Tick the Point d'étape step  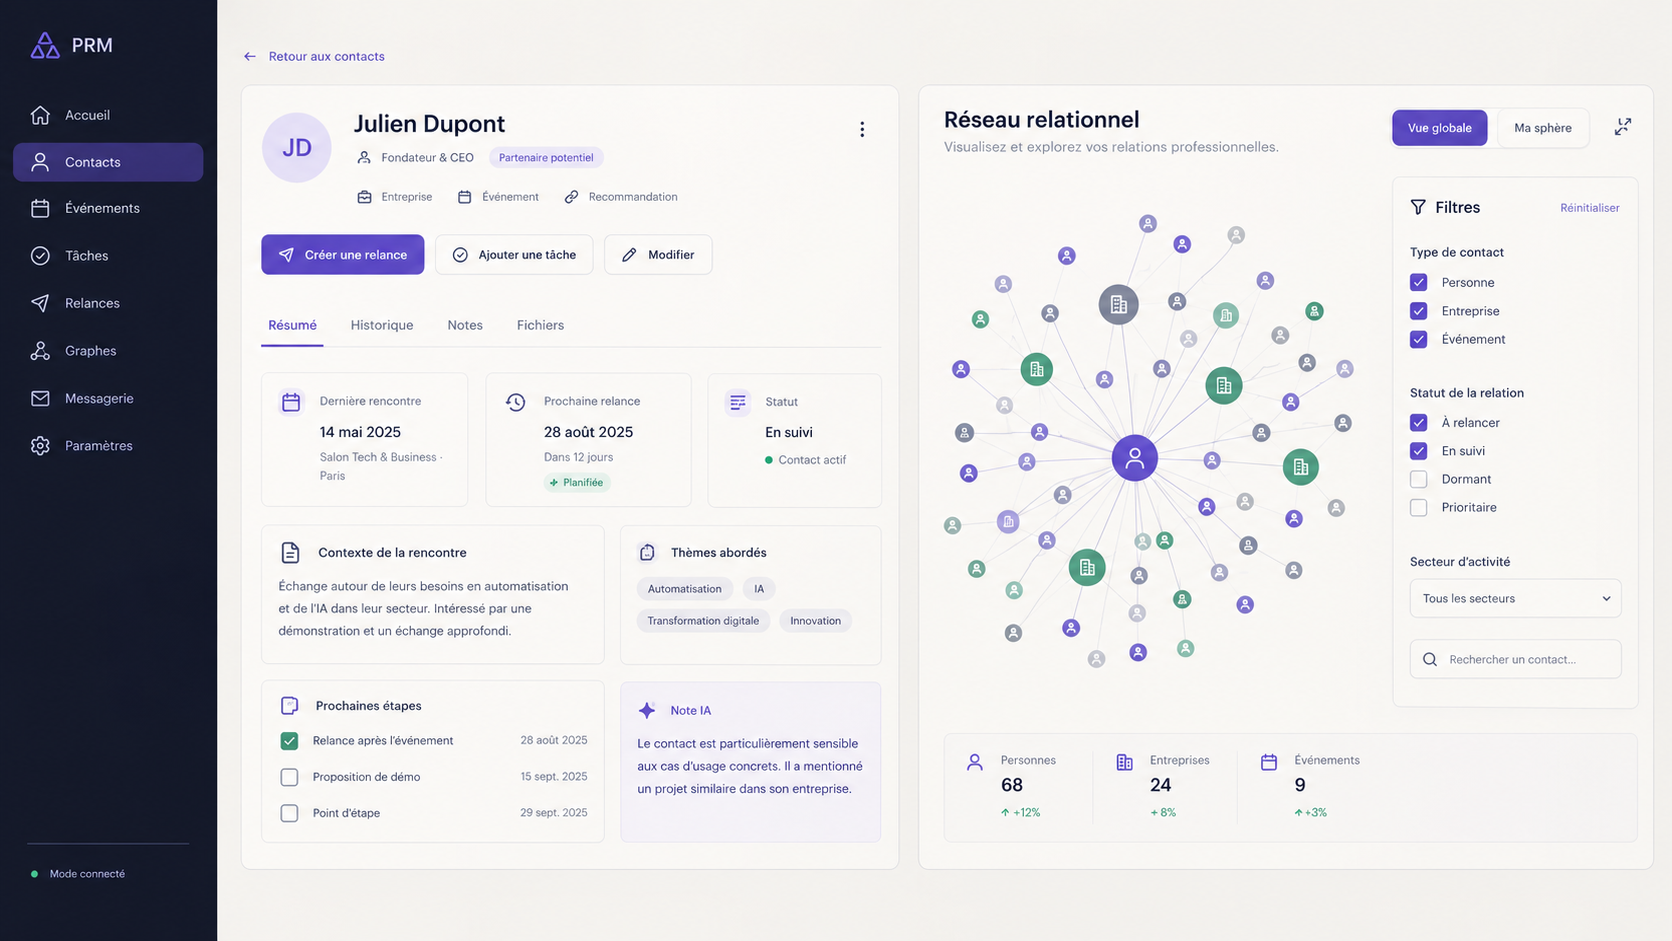(289, 813)
